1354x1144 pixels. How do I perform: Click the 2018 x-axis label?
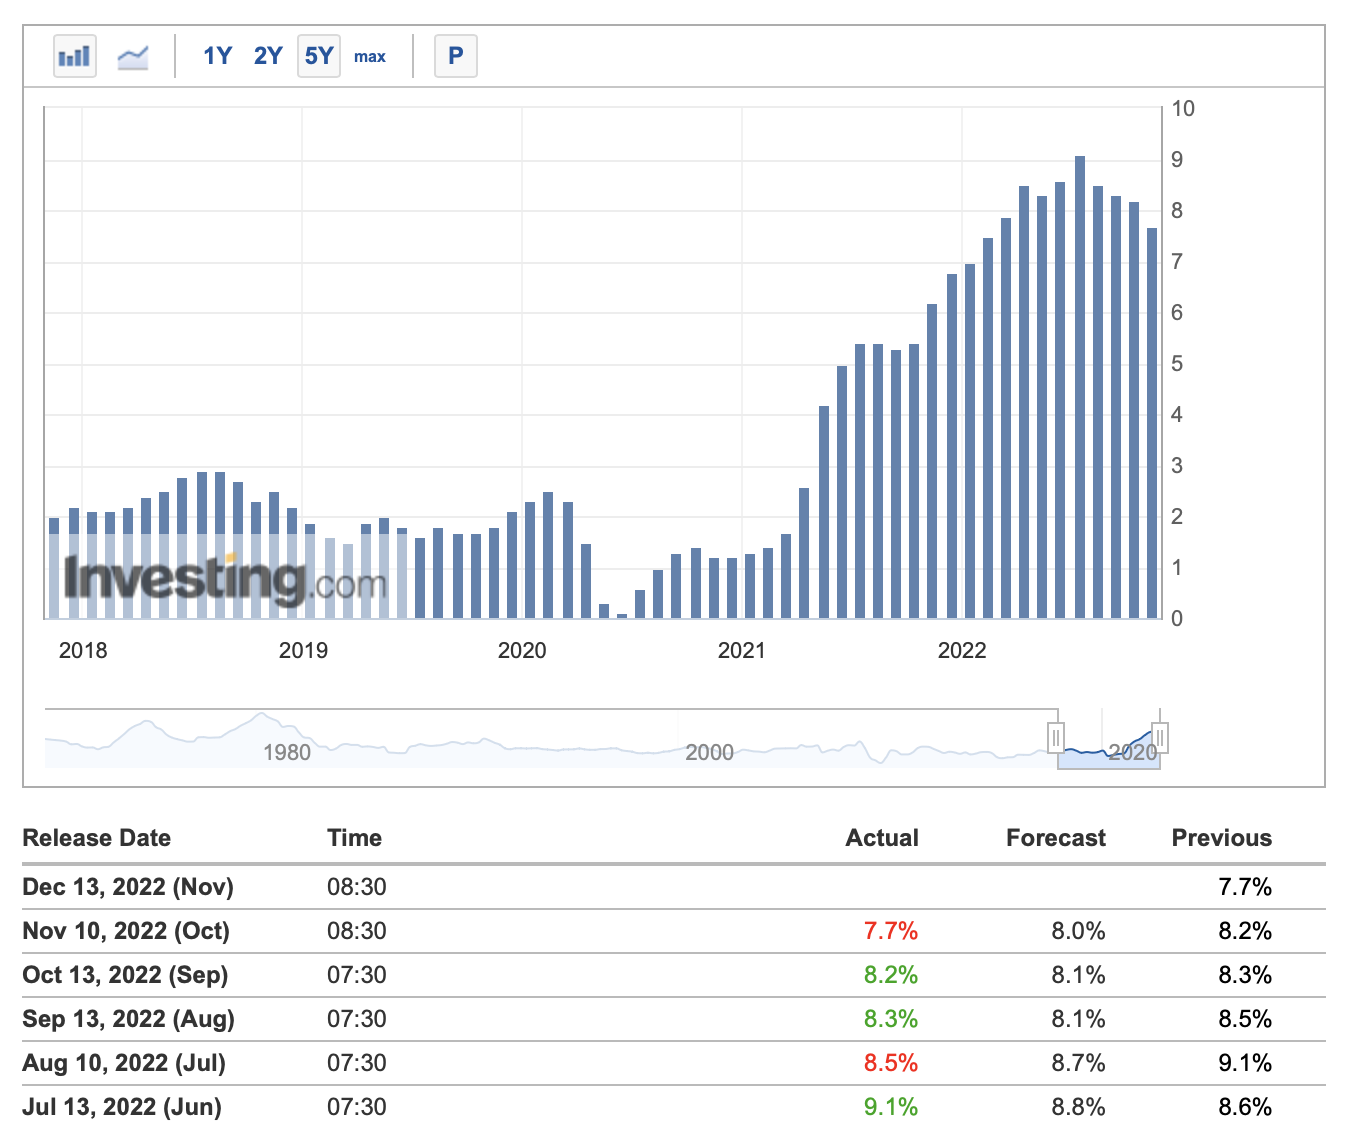pos(83,651)
